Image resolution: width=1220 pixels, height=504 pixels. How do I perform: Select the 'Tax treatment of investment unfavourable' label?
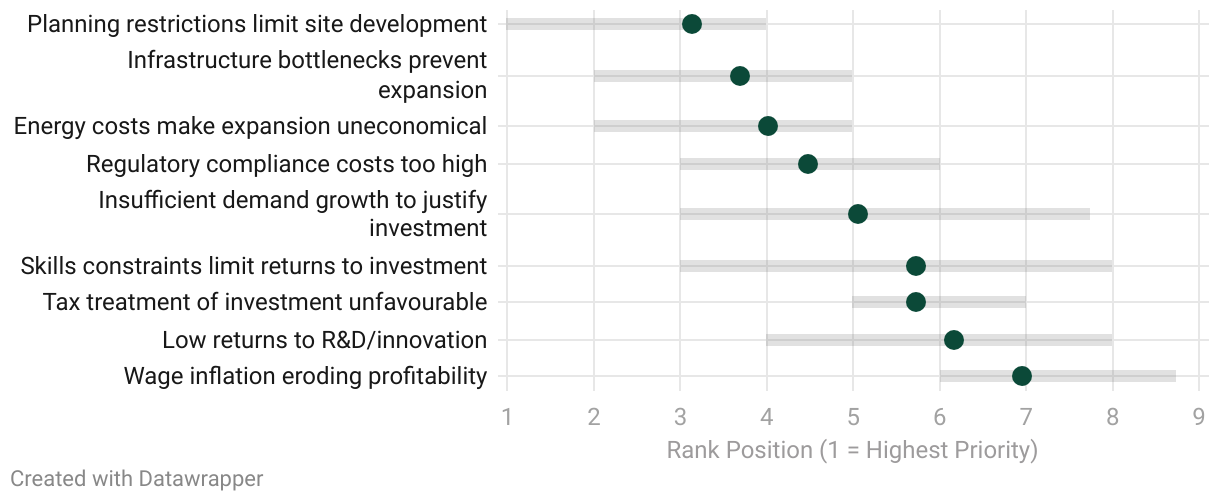[265, 302]
